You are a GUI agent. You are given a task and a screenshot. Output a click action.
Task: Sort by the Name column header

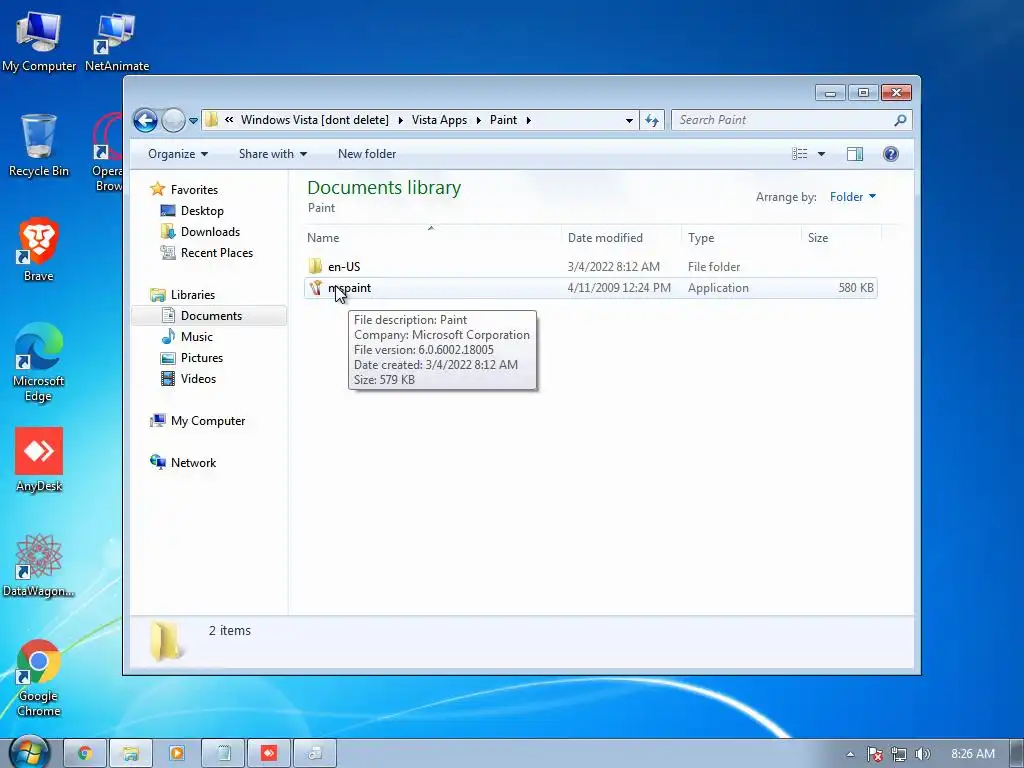coord(431,238)
